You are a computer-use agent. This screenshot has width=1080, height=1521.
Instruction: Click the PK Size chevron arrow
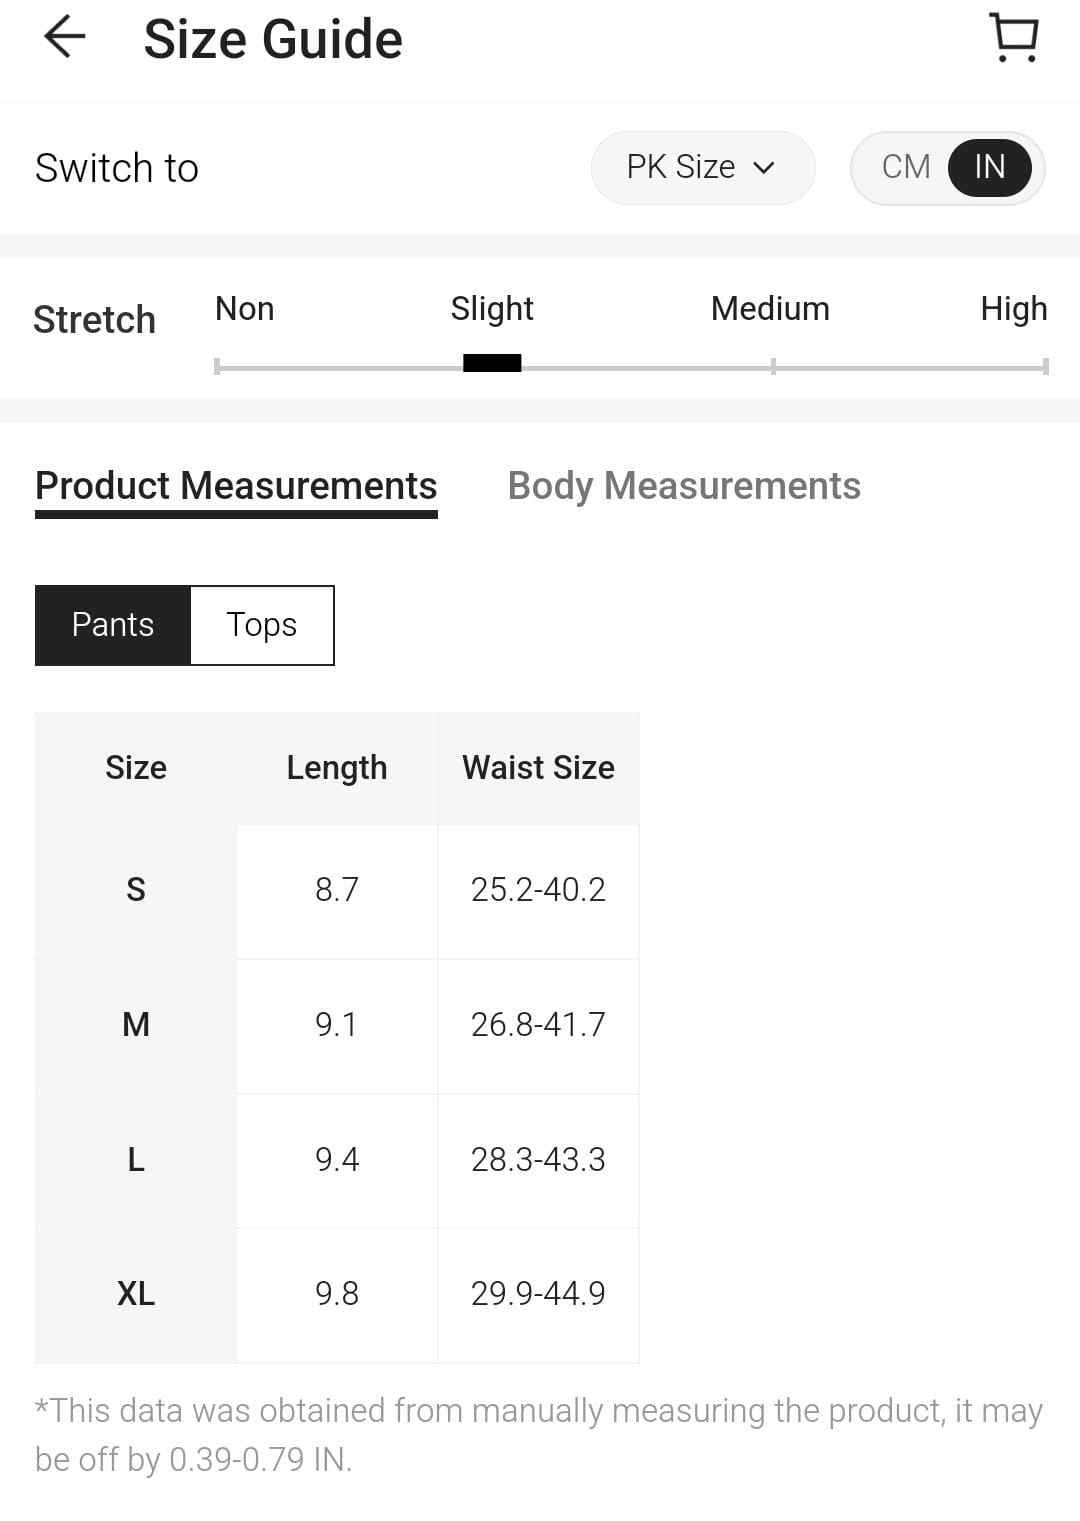(x=764, y=168)
